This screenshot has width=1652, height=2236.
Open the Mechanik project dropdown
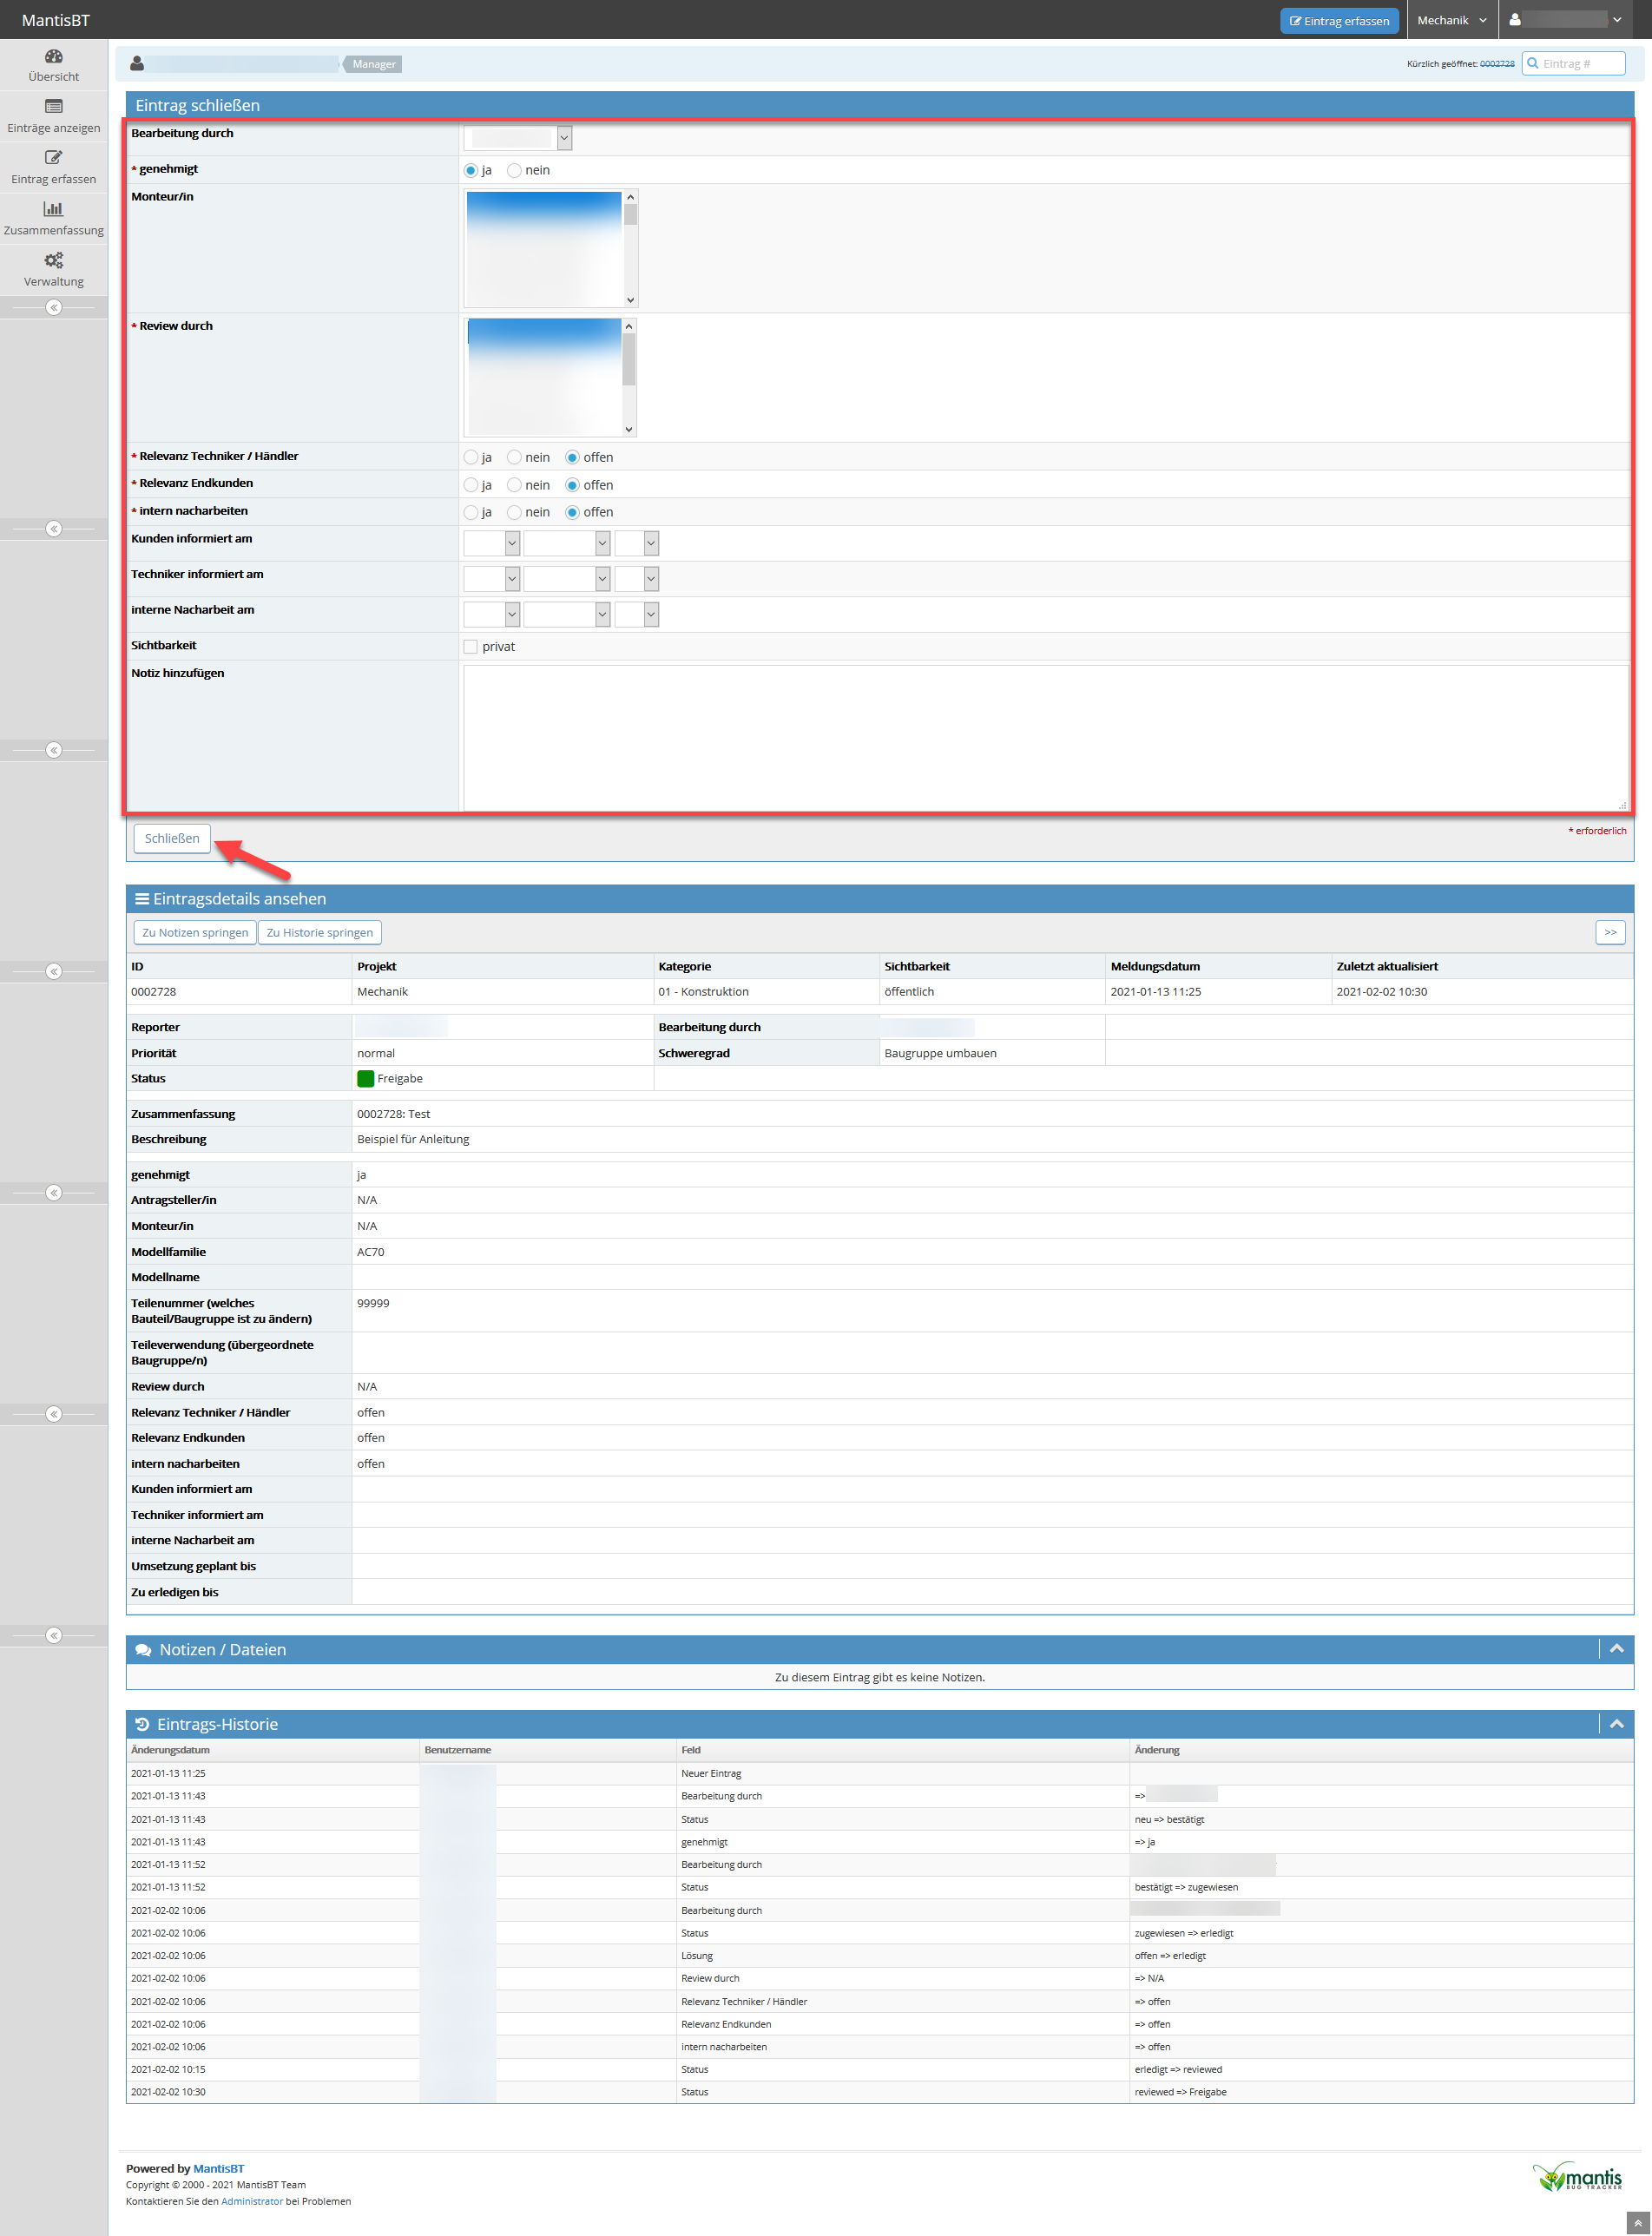(x=1451, y=21)
